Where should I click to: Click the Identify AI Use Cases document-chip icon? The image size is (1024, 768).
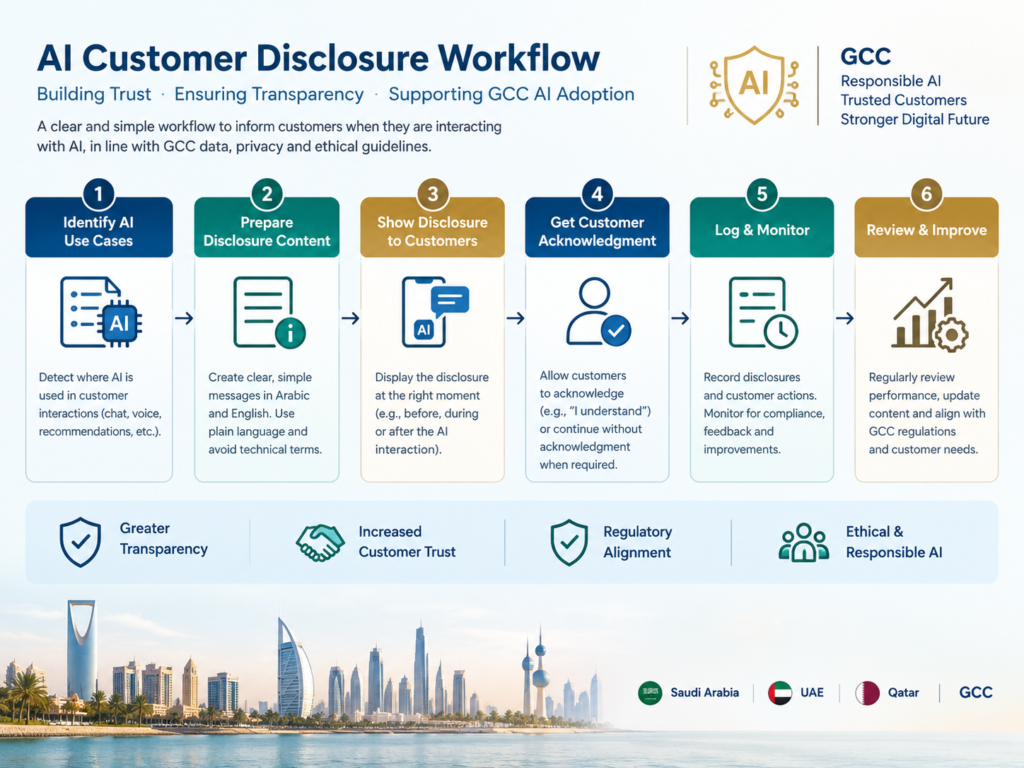click(101, 312)
